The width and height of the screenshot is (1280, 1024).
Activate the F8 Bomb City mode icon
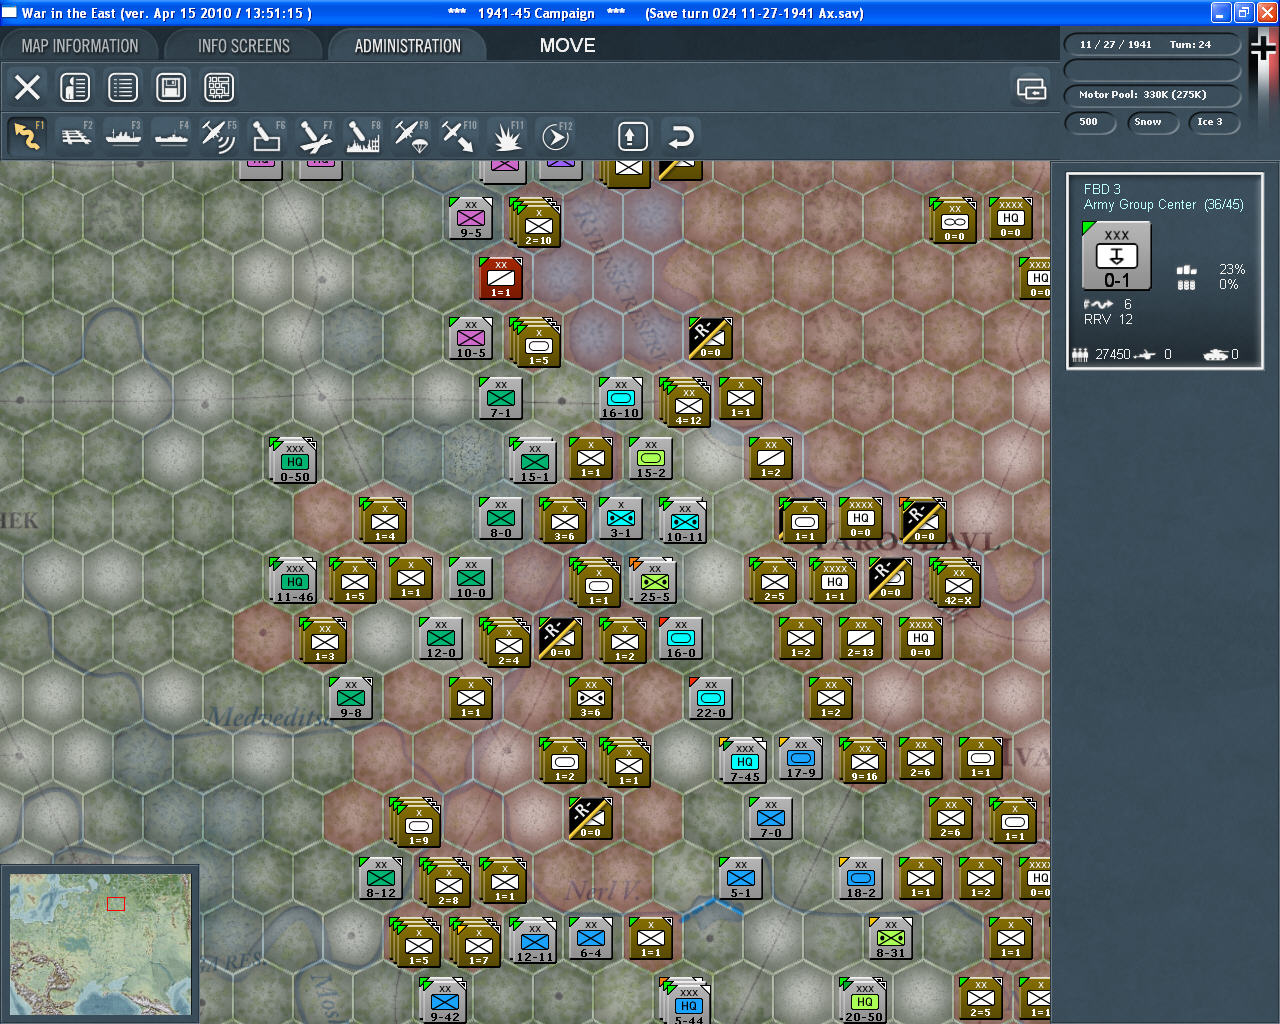tap(363, 136)
